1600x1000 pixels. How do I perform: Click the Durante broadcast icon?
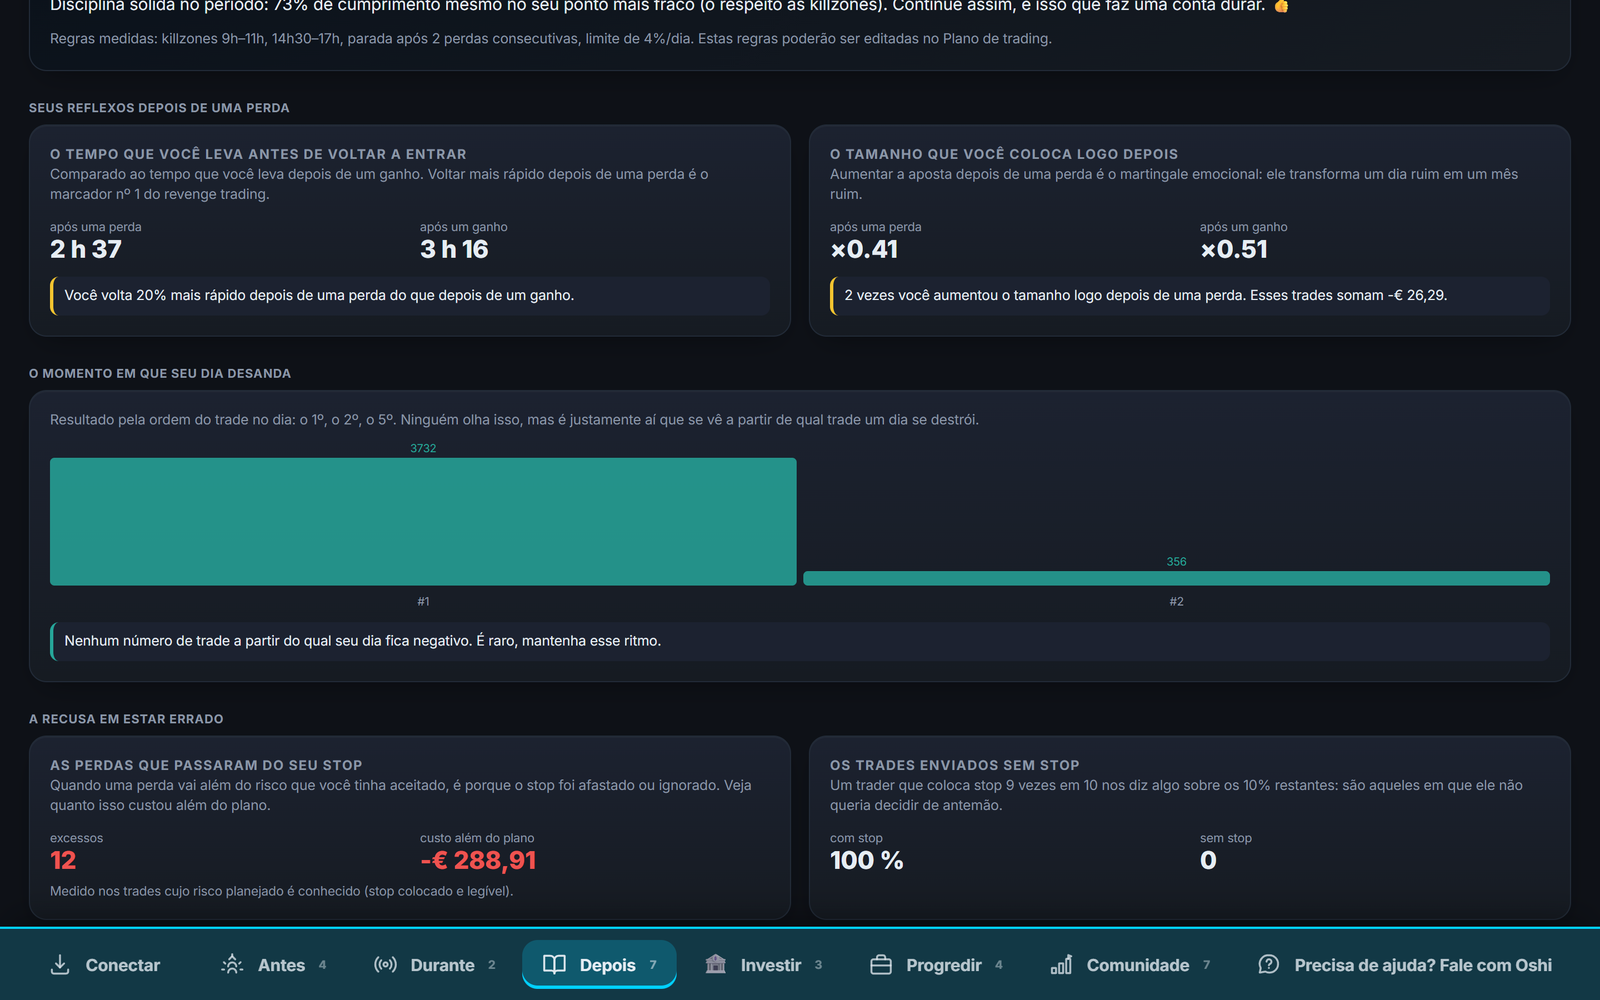(x=385, y=965)
